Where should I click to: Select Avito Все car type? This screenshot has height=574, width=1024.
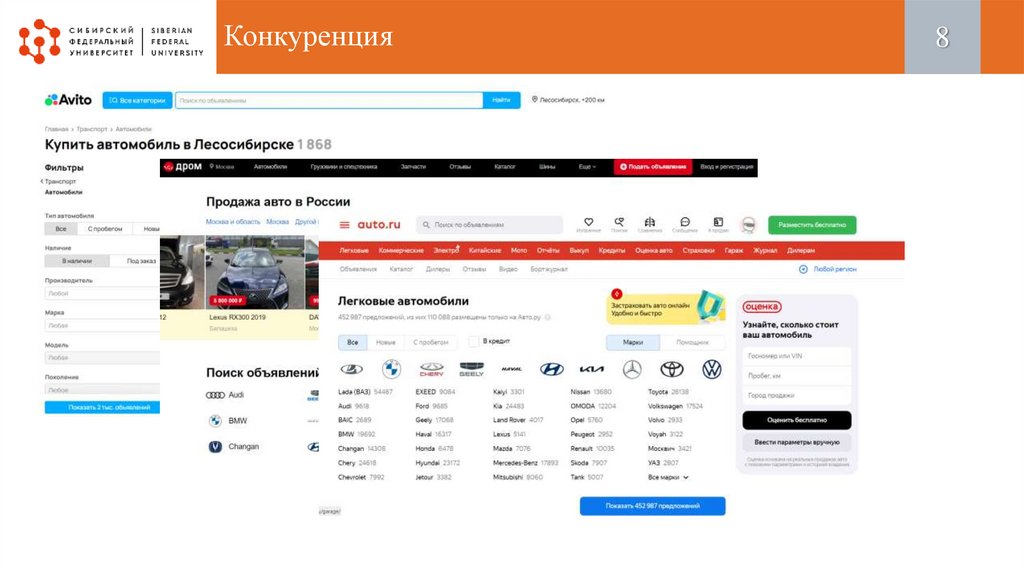[x=61, y=229]
